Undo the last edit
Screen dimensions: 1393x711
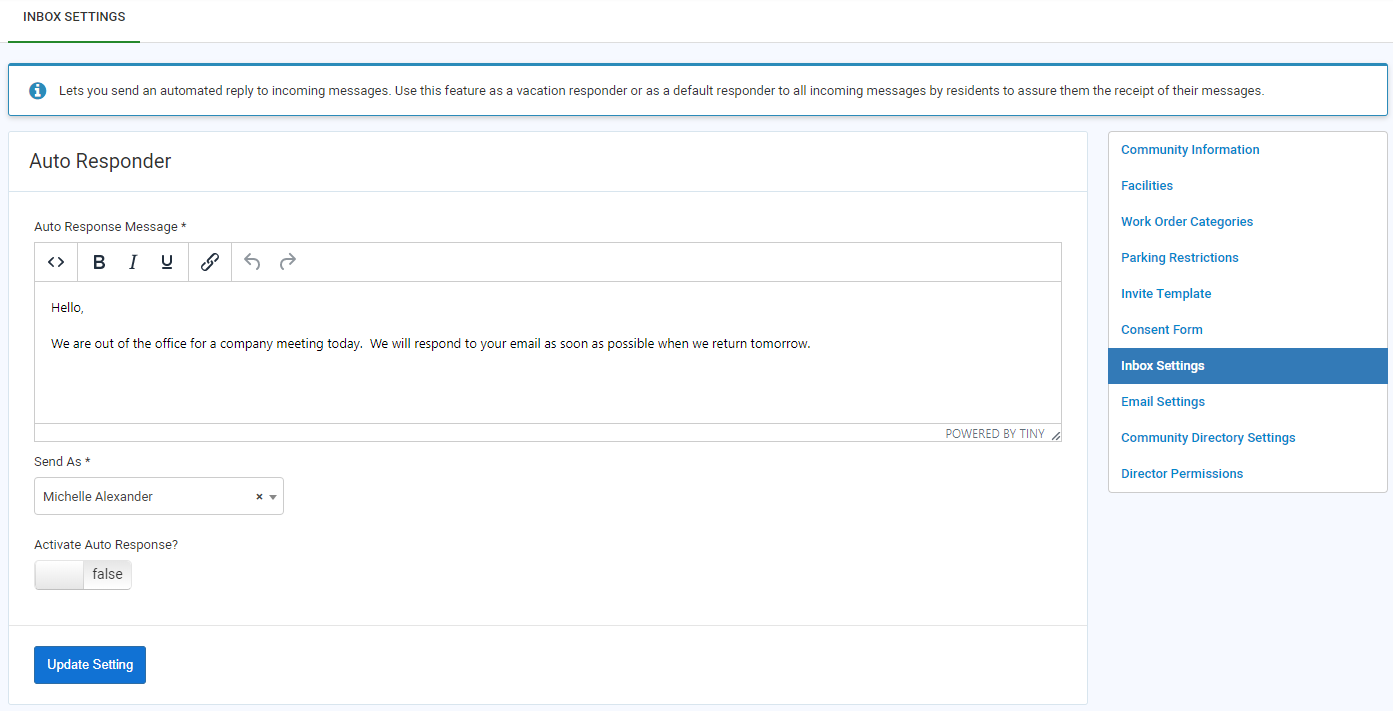click(x=251, y=261)
